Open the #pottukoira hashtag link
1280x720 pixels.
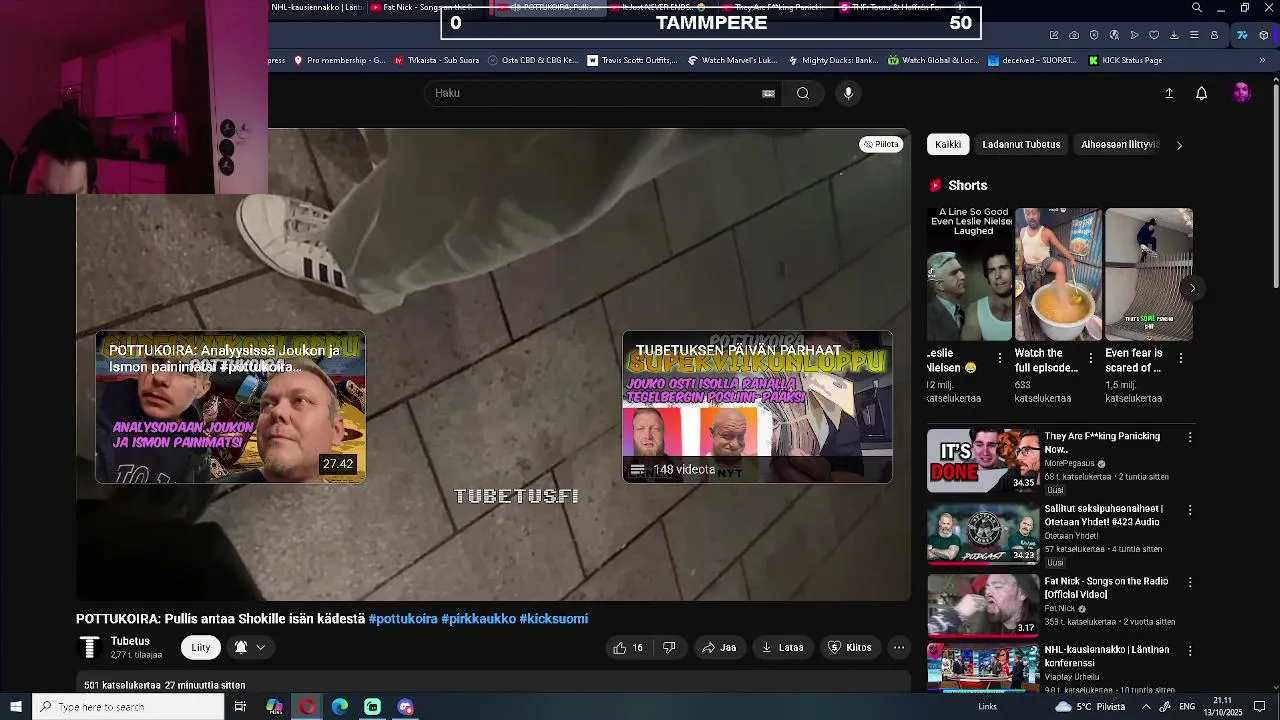[x=403, y=619]
